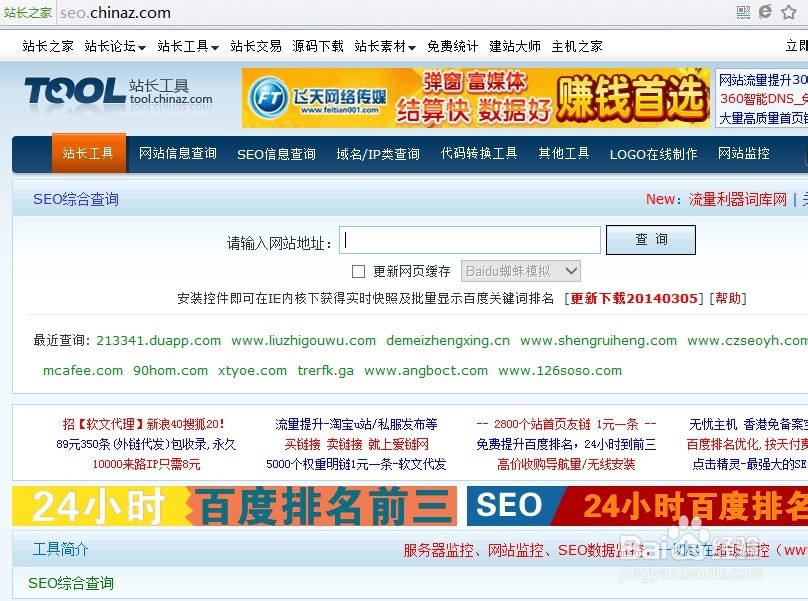
Task: Click the 360智能DNS side ad link
Action: (763, 98)
